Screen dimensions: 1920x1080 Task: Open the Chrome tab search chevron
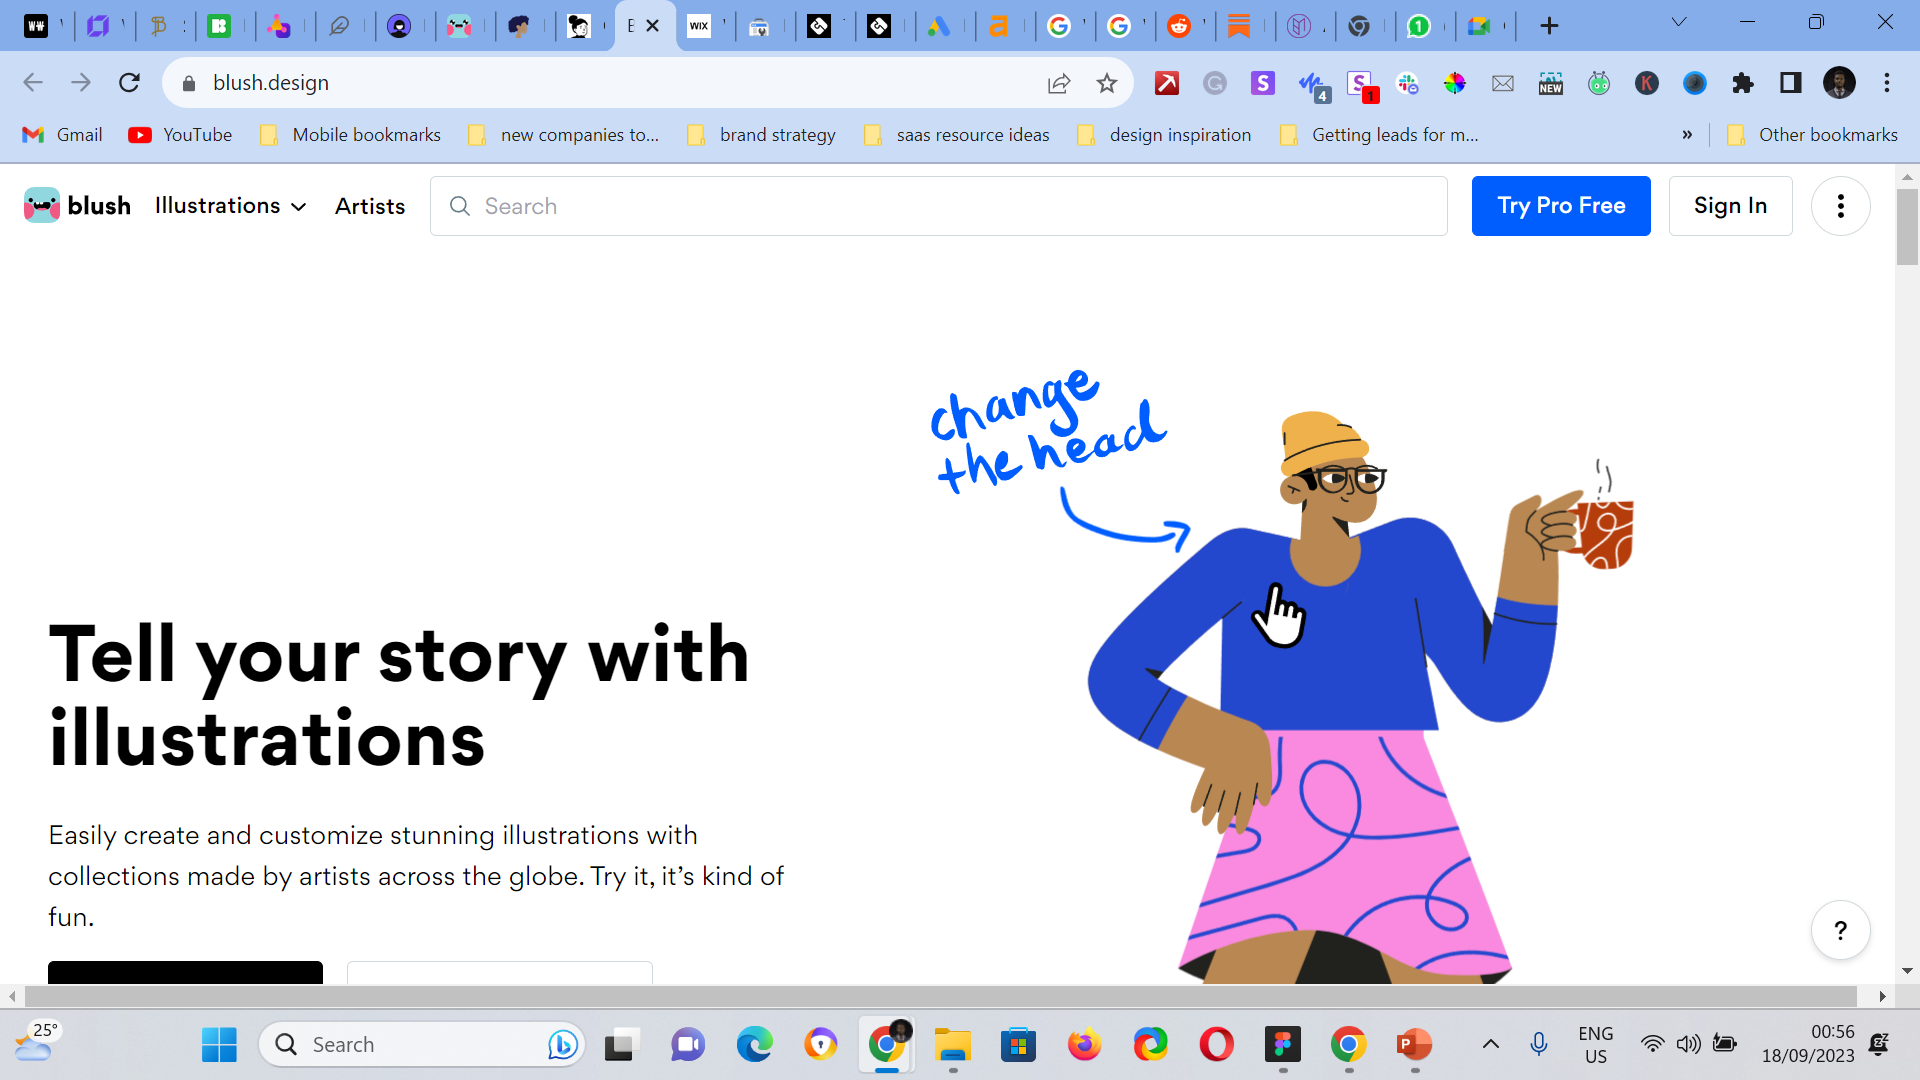(x=1679, y=24)
